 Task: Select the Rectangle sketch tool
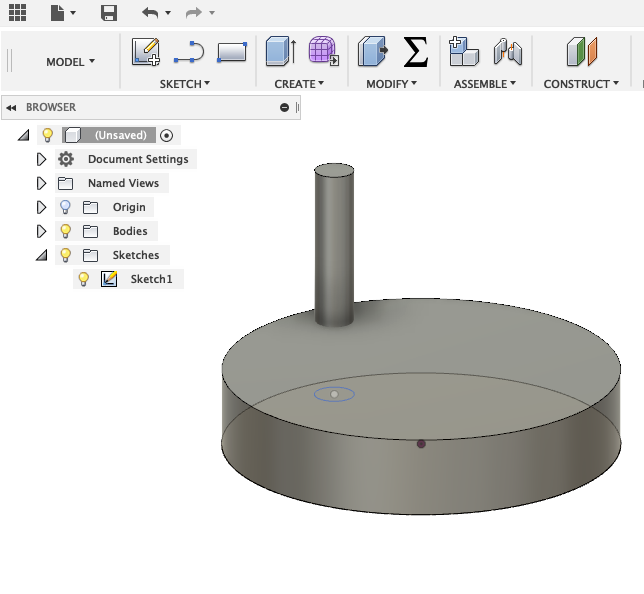click(x=232, y=52)
